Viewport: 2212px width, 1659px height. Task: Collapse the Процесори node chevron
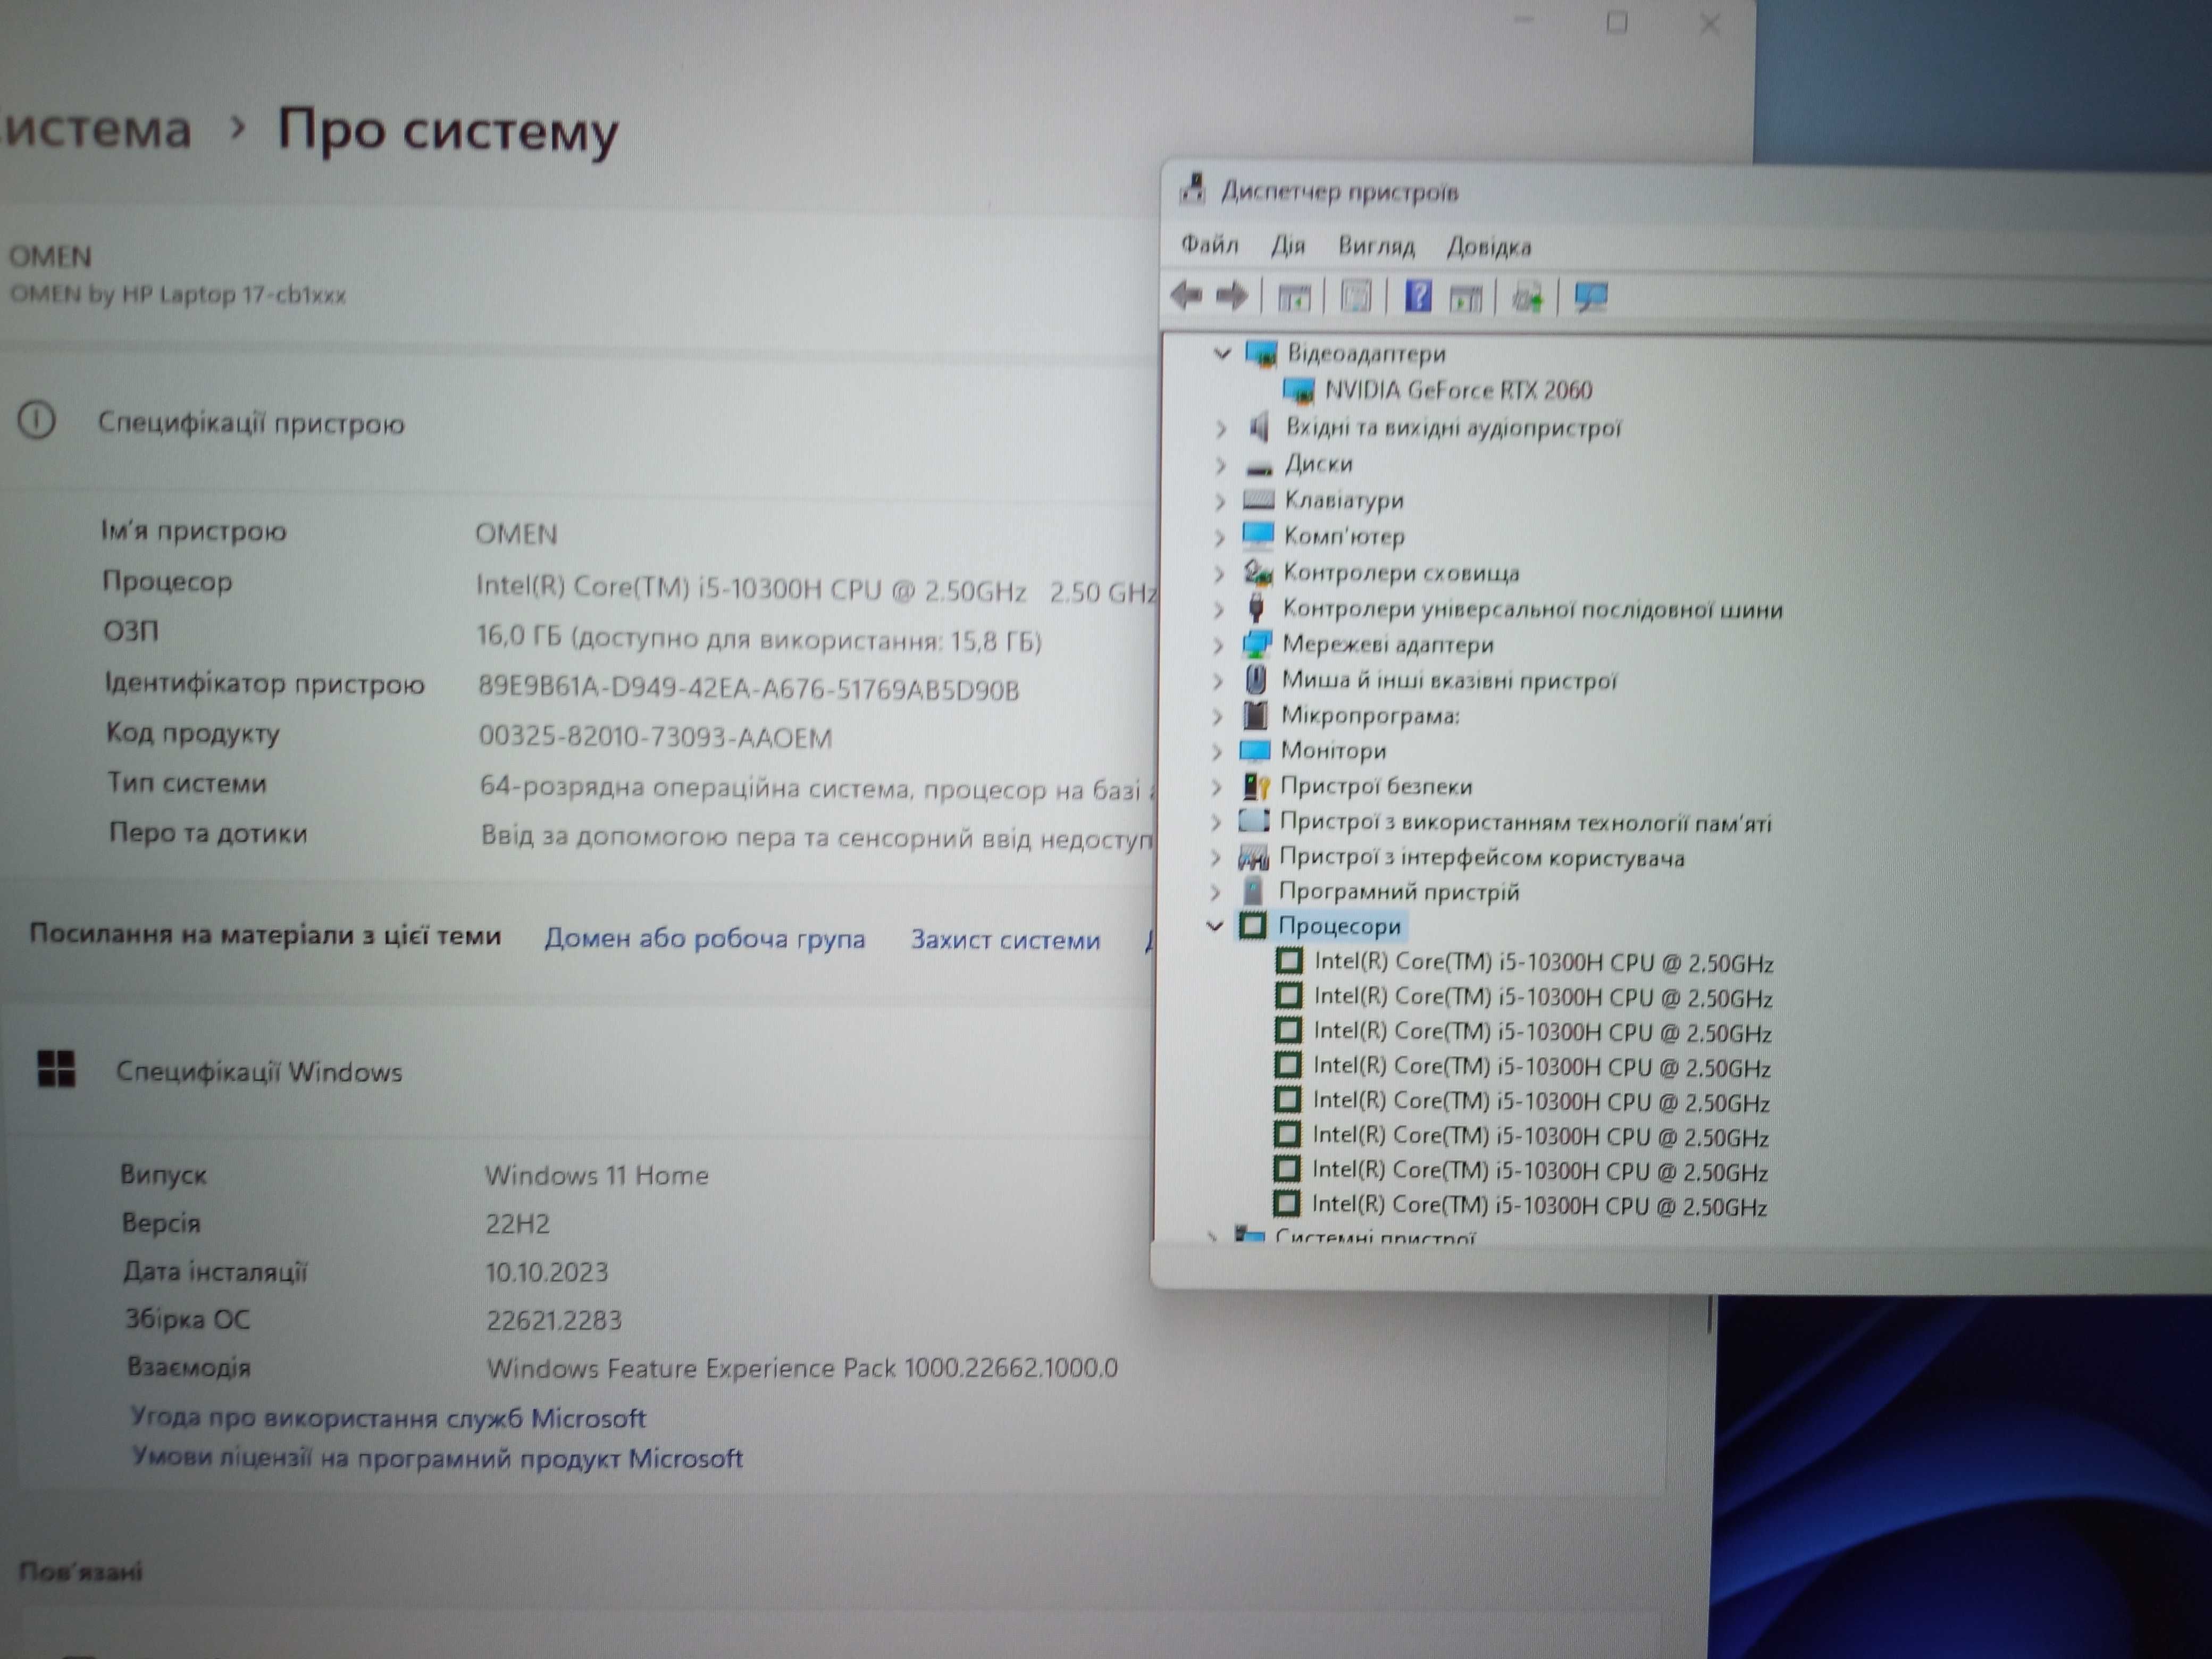pos(1214,926)
